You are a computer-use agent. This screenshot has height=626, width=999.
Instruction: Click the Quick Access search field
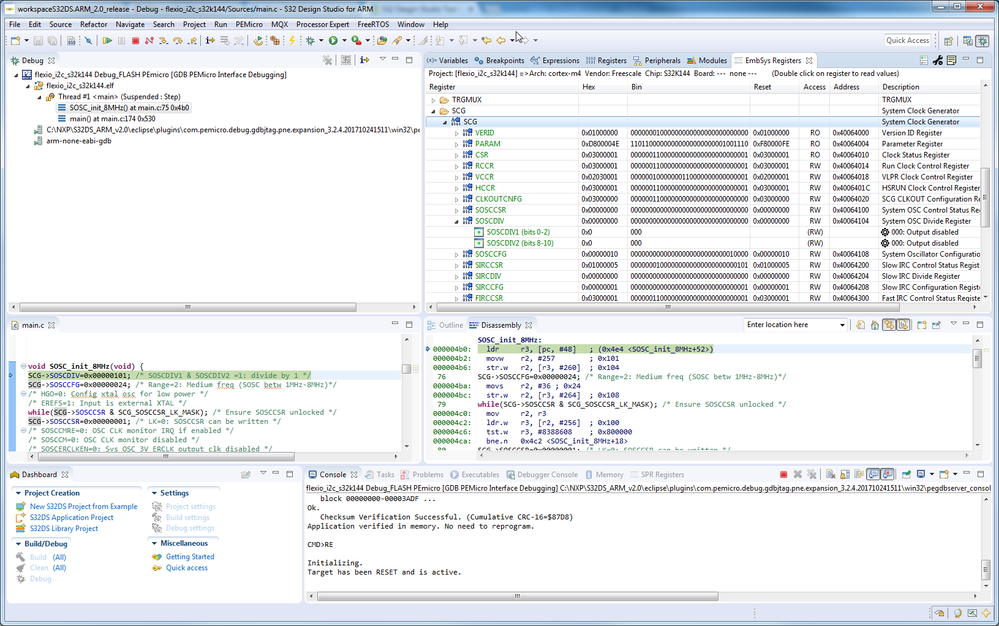click(x=908, y=41)
